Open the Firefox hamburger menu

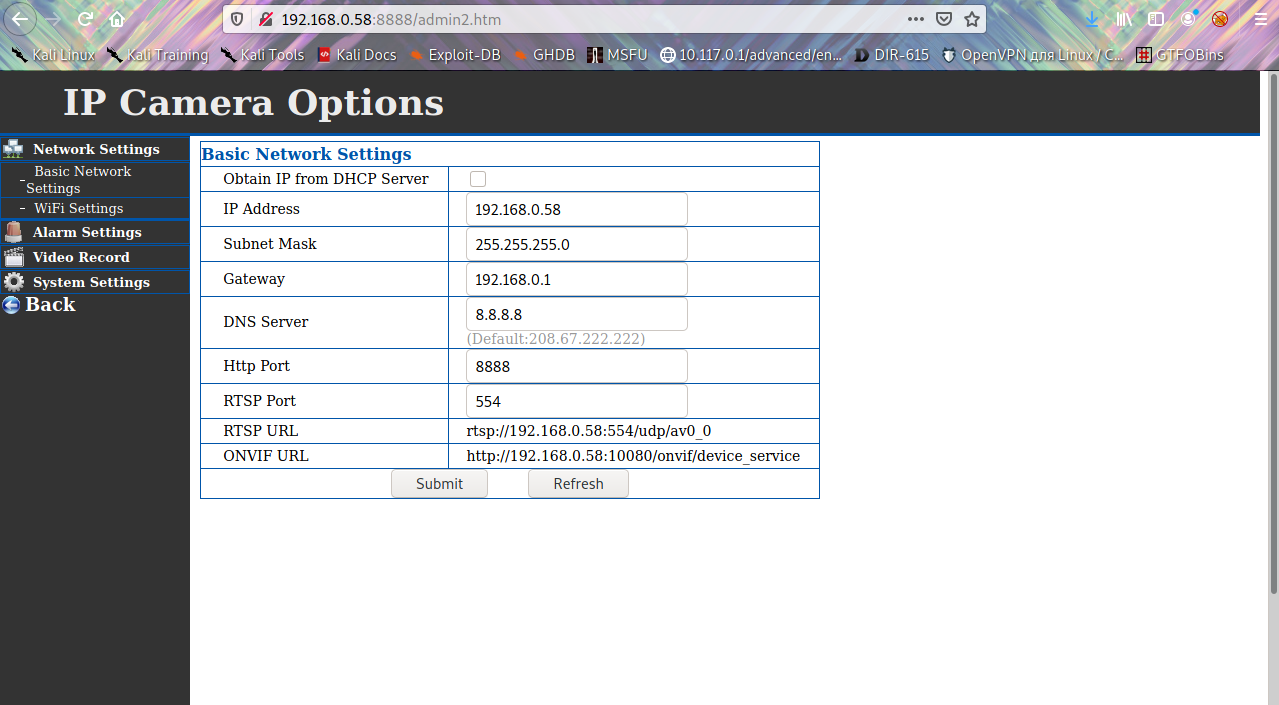coord(1260,19)
